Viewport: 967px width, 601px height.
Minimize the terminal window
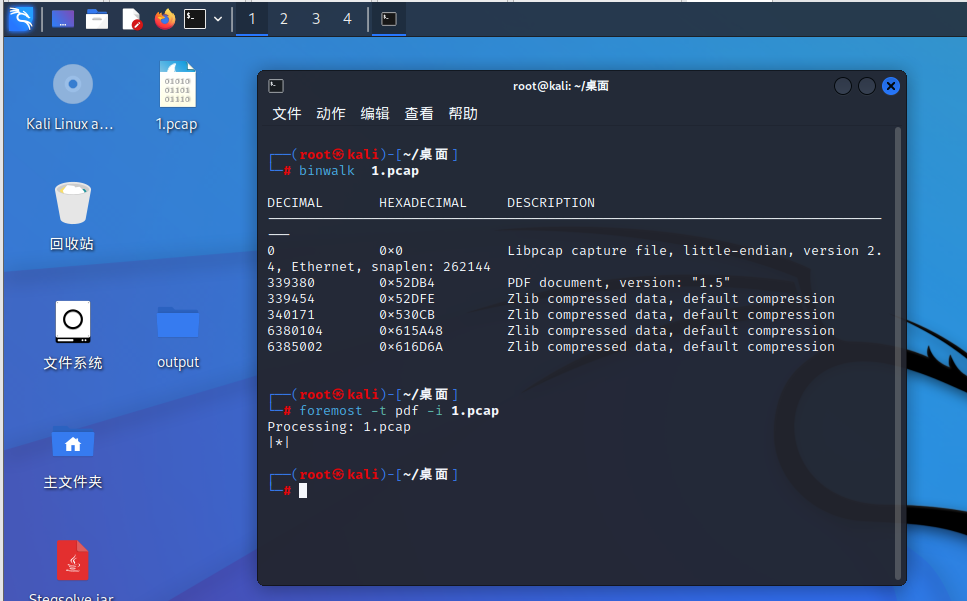[842, 86]
